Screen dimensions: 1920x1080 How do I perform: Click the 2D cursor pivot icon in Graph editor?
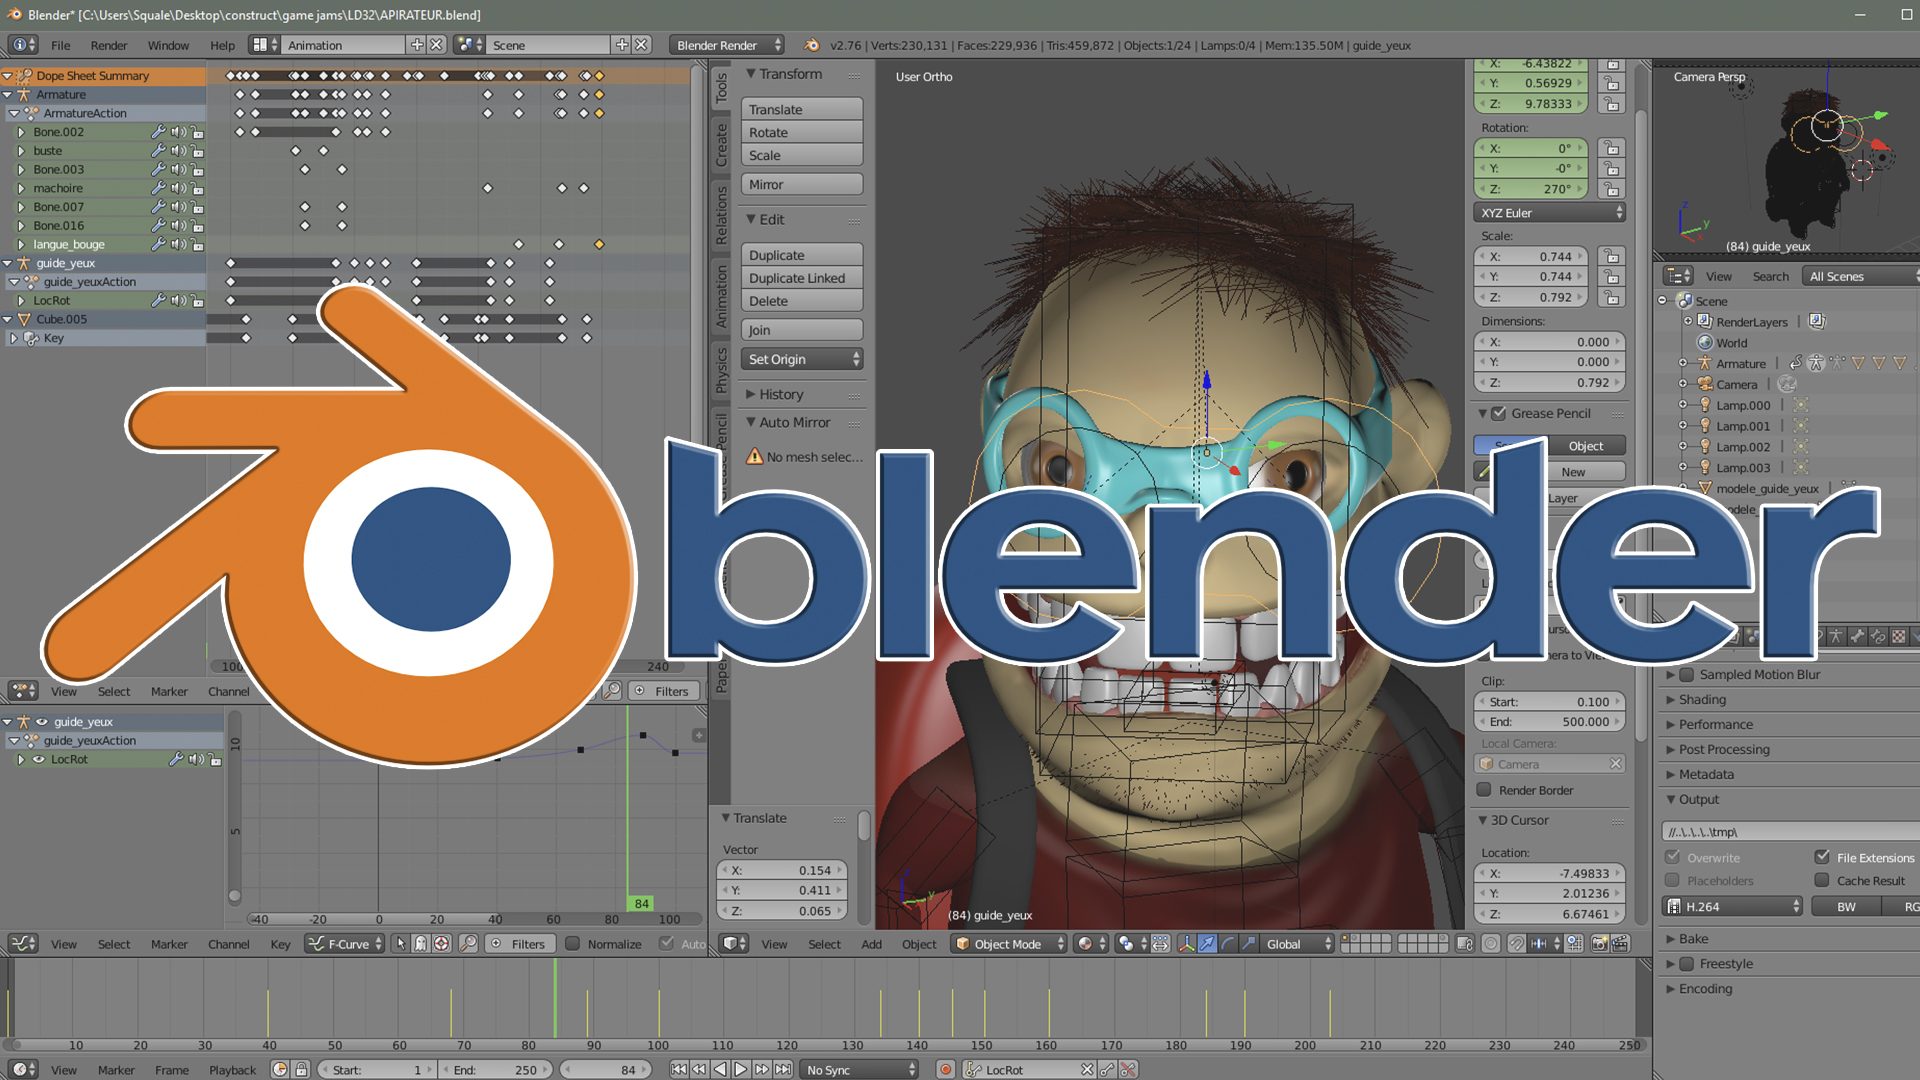(442, 944)
